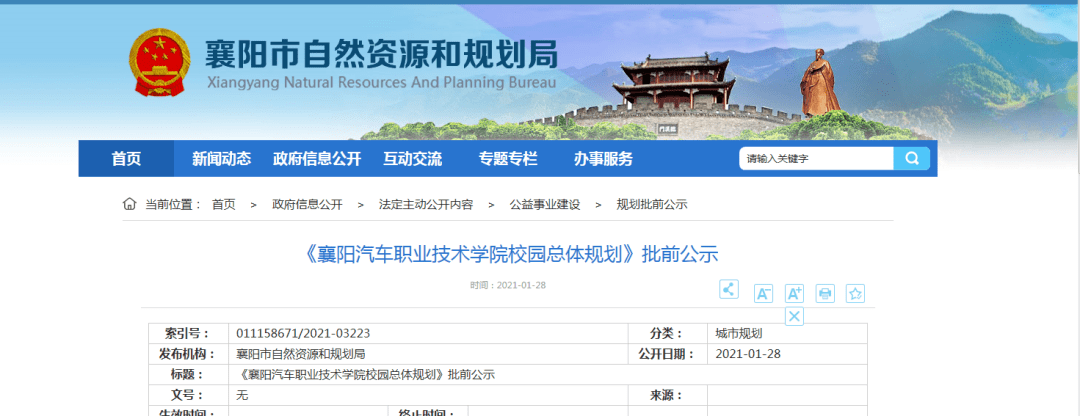Go to 首页 in breadcrumb
This screenshot has width=1080, height=416.
224,205
